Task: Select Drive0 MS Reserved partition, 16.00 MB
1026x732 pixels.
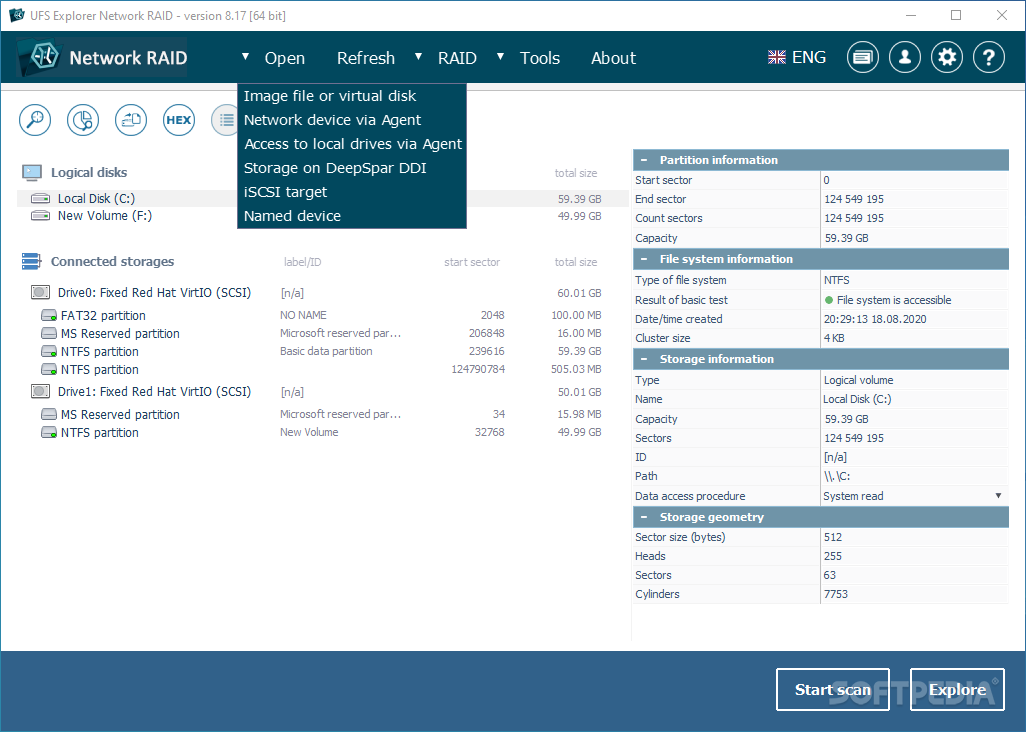Action: (x=321, y=333)
